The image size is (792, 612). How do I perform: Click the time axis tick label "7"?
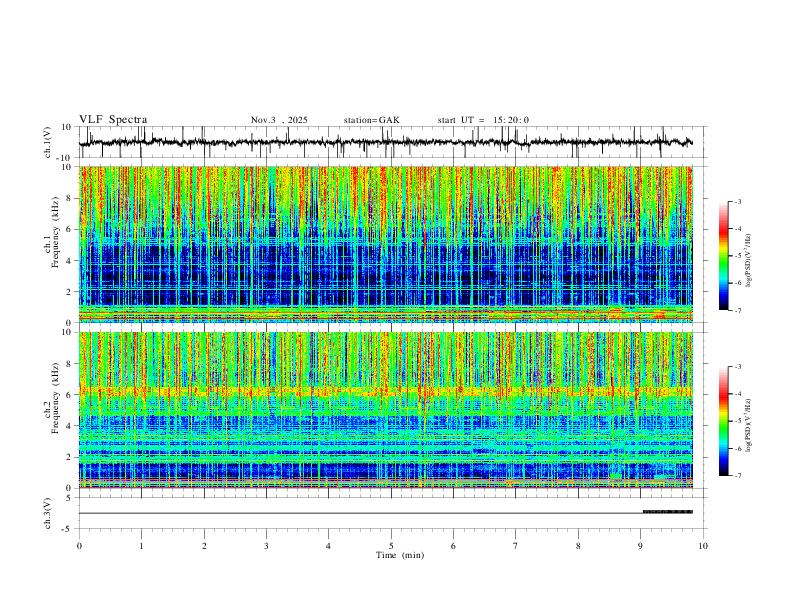pyautogui.click(x=516, y=546)
